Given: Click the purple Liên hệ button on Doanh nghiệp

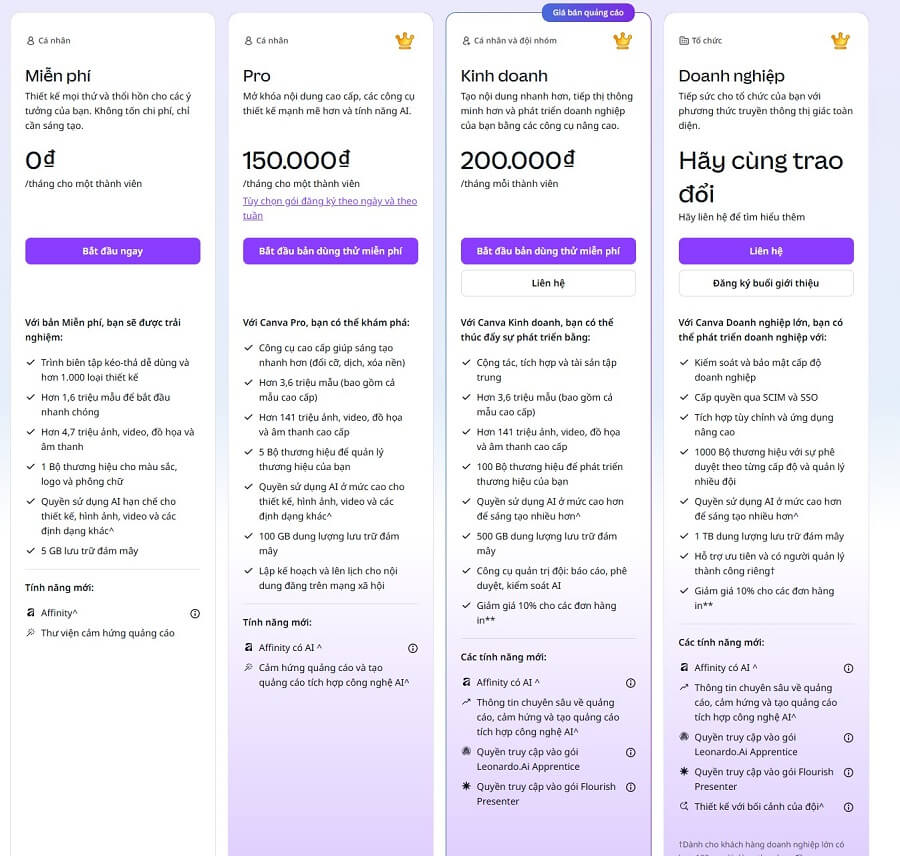Looking at the screenshot, I should coord(766,251).
